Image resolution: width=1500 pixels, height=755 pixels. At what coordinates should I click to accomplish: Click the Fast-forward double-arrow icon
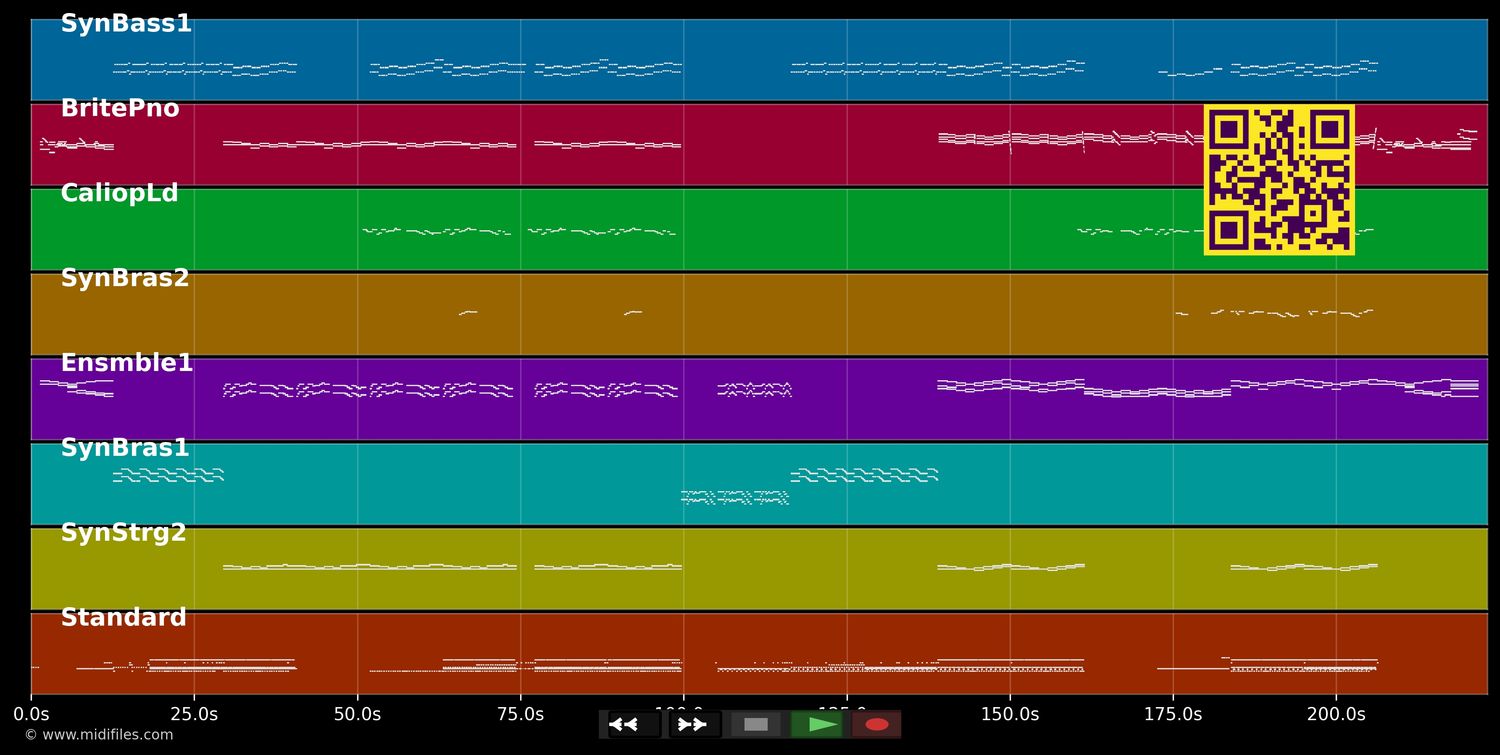[x=693, y=724]
